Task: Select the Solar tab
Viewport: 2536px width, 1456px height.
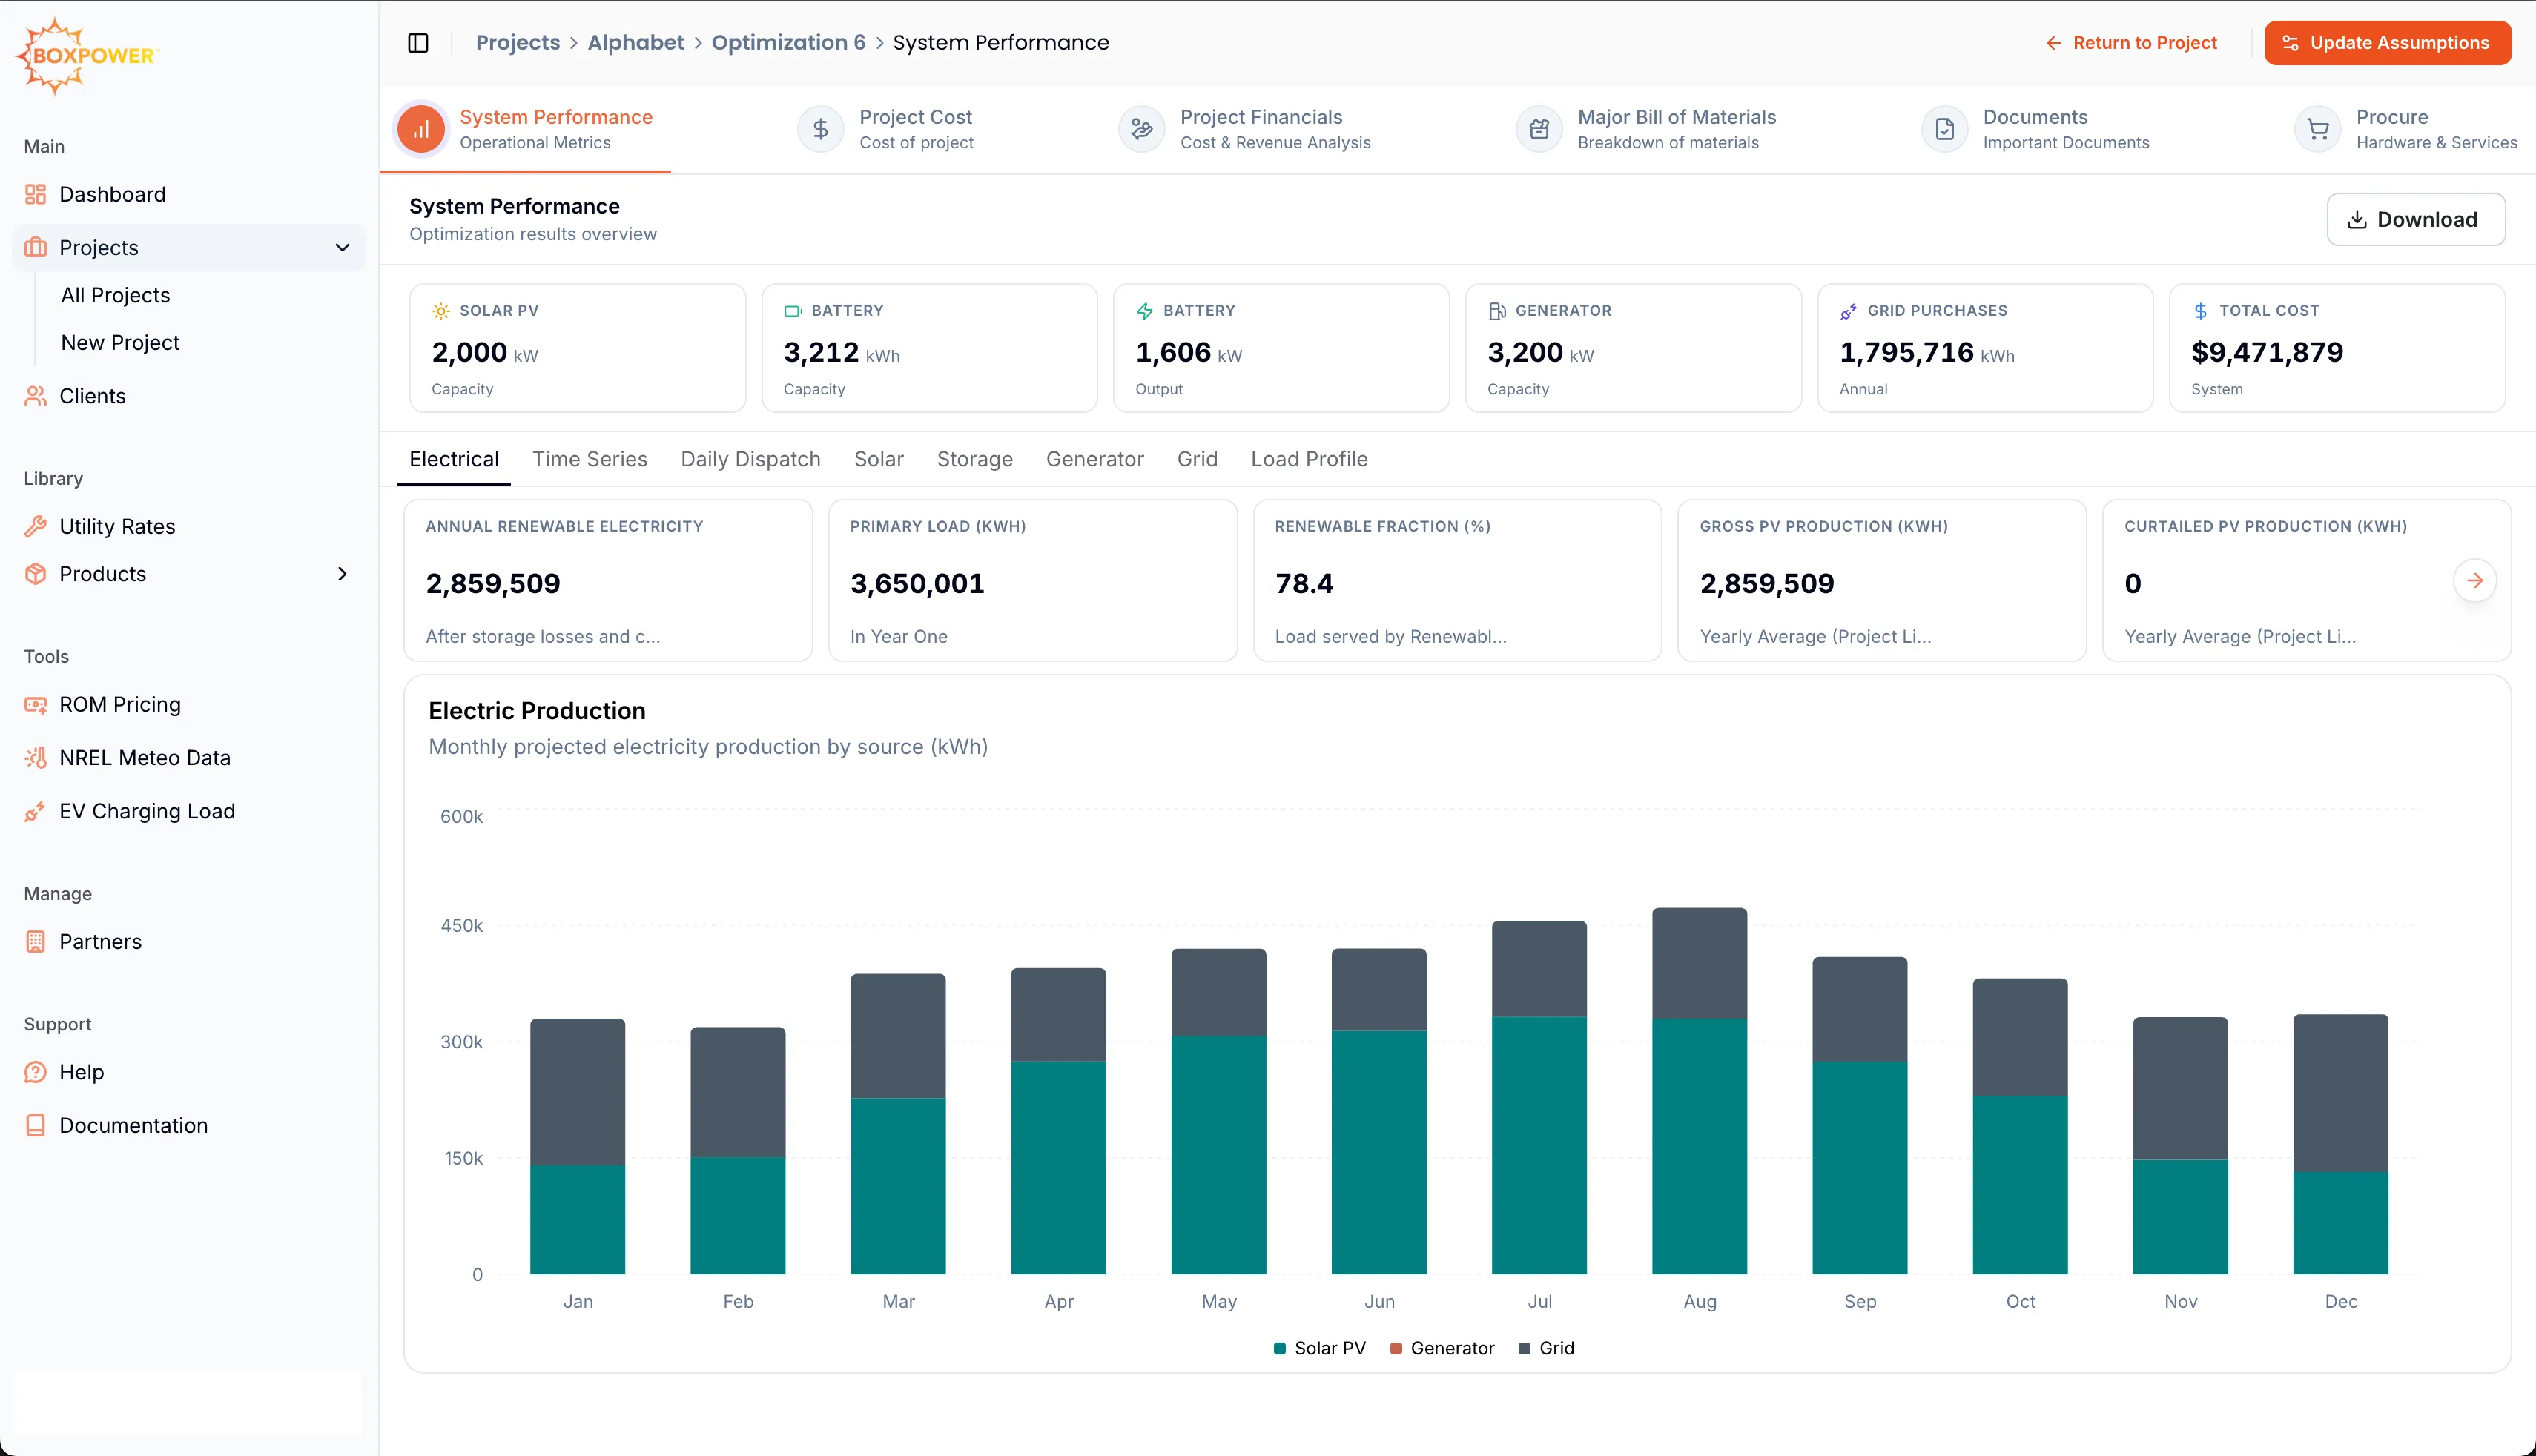Action: click(x=879, y=459)
